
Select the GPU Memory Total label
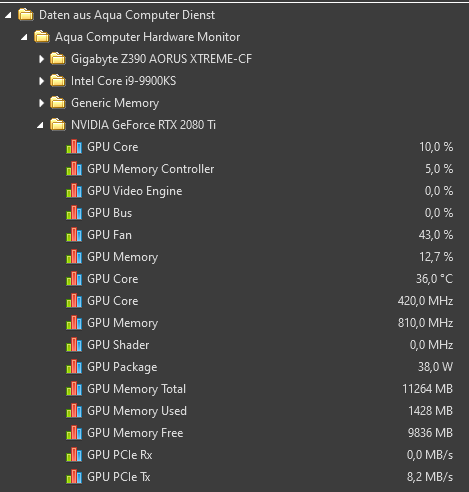[136, 389]
